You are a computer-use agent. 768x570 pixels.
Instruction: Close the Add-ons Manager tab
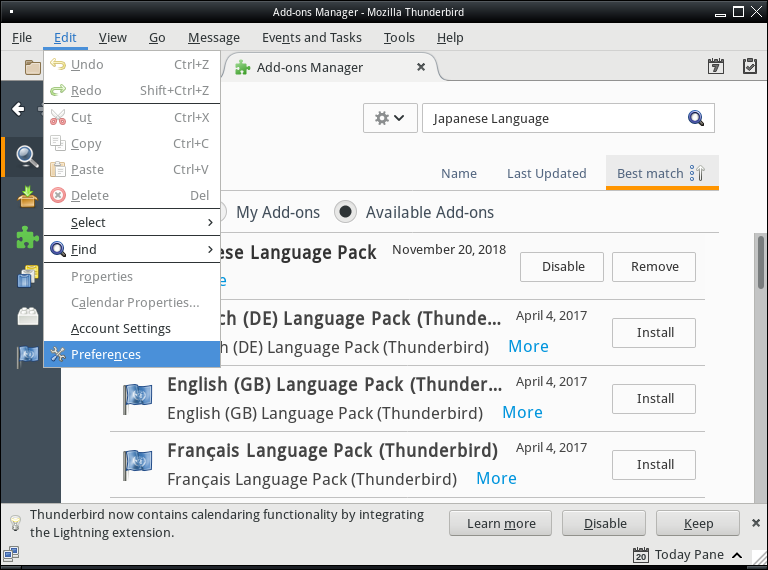421,67
